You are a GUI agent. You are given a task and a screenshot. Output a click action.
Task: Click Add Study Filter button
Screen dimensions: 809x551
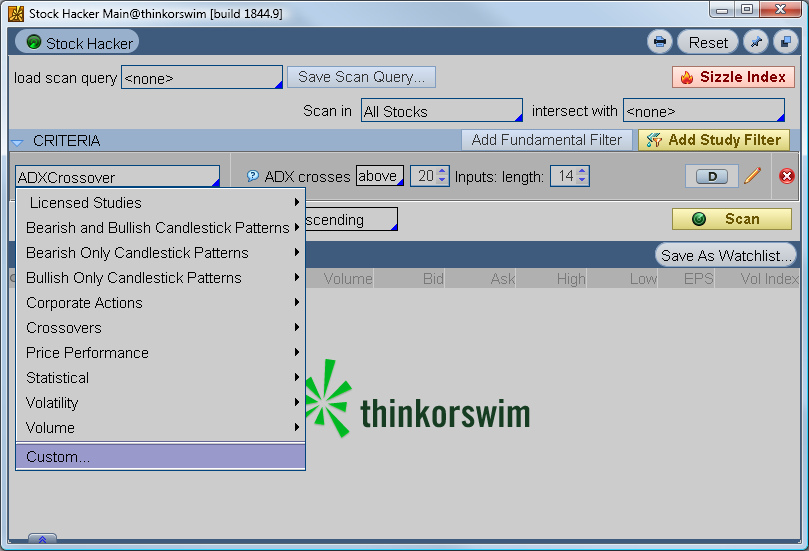tap(714, 140)
